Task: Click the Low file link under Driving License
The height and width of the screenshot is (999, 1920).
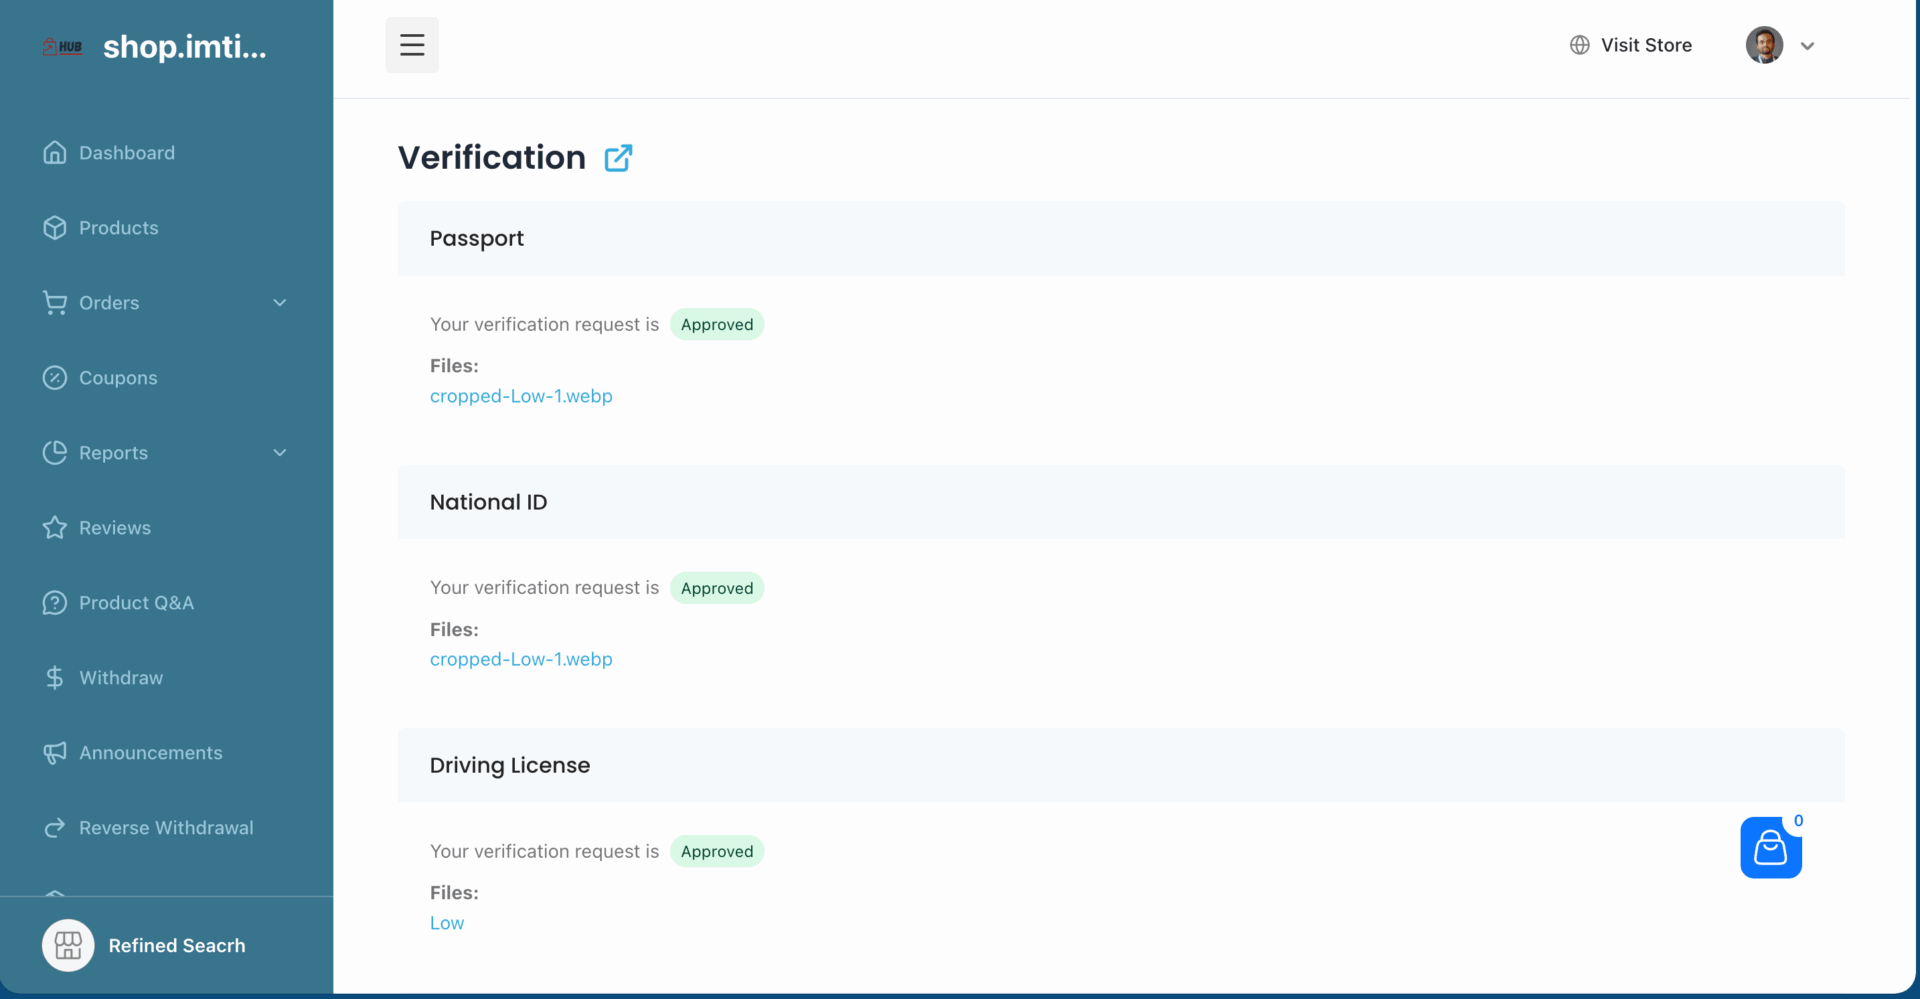Action: 446,922
